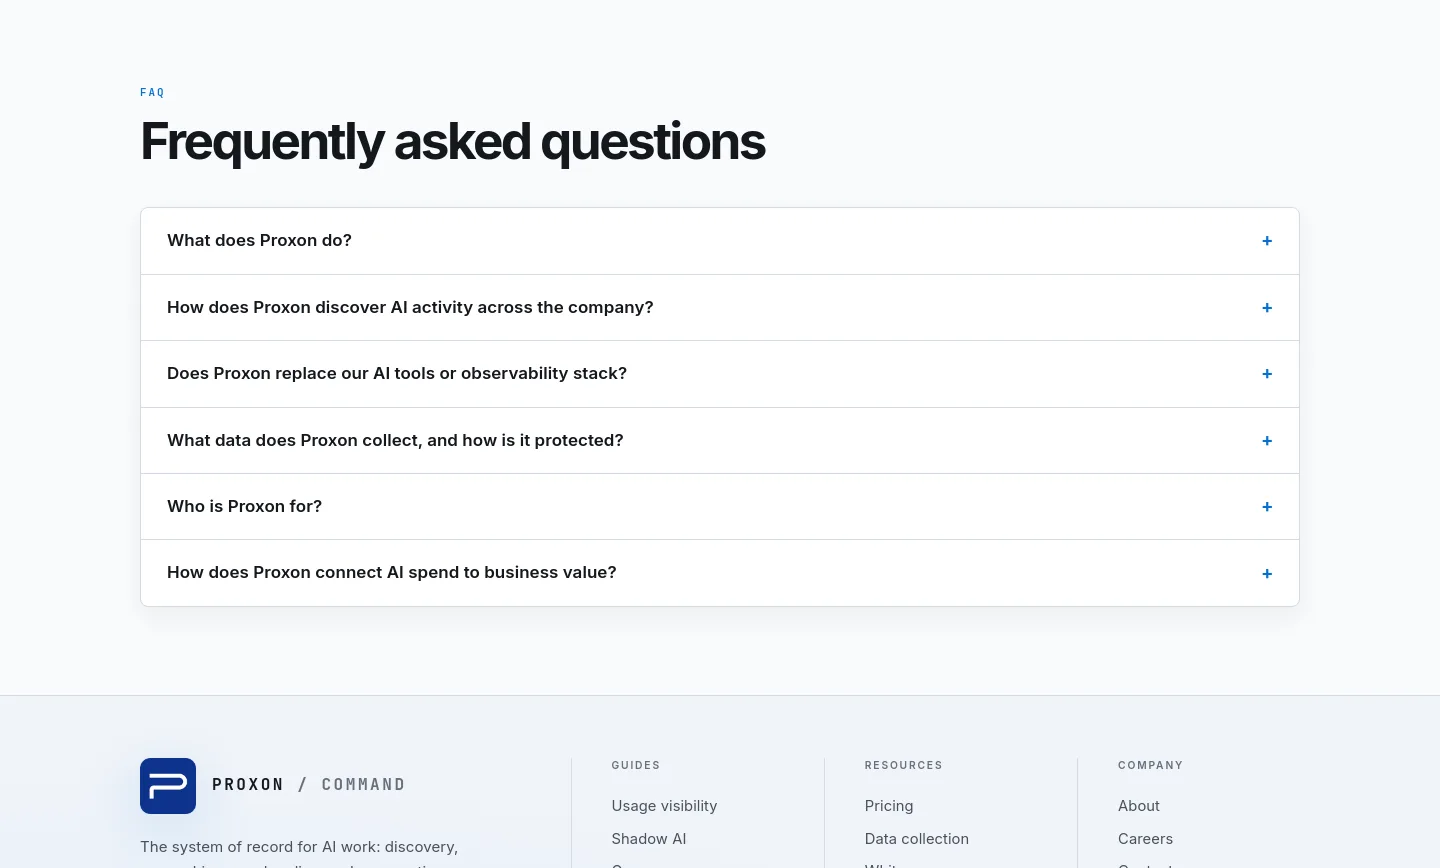Screen dimensions: 1440x868
Task: Click the PROXON / COMMAND wordmark
Action: point(309,785)
